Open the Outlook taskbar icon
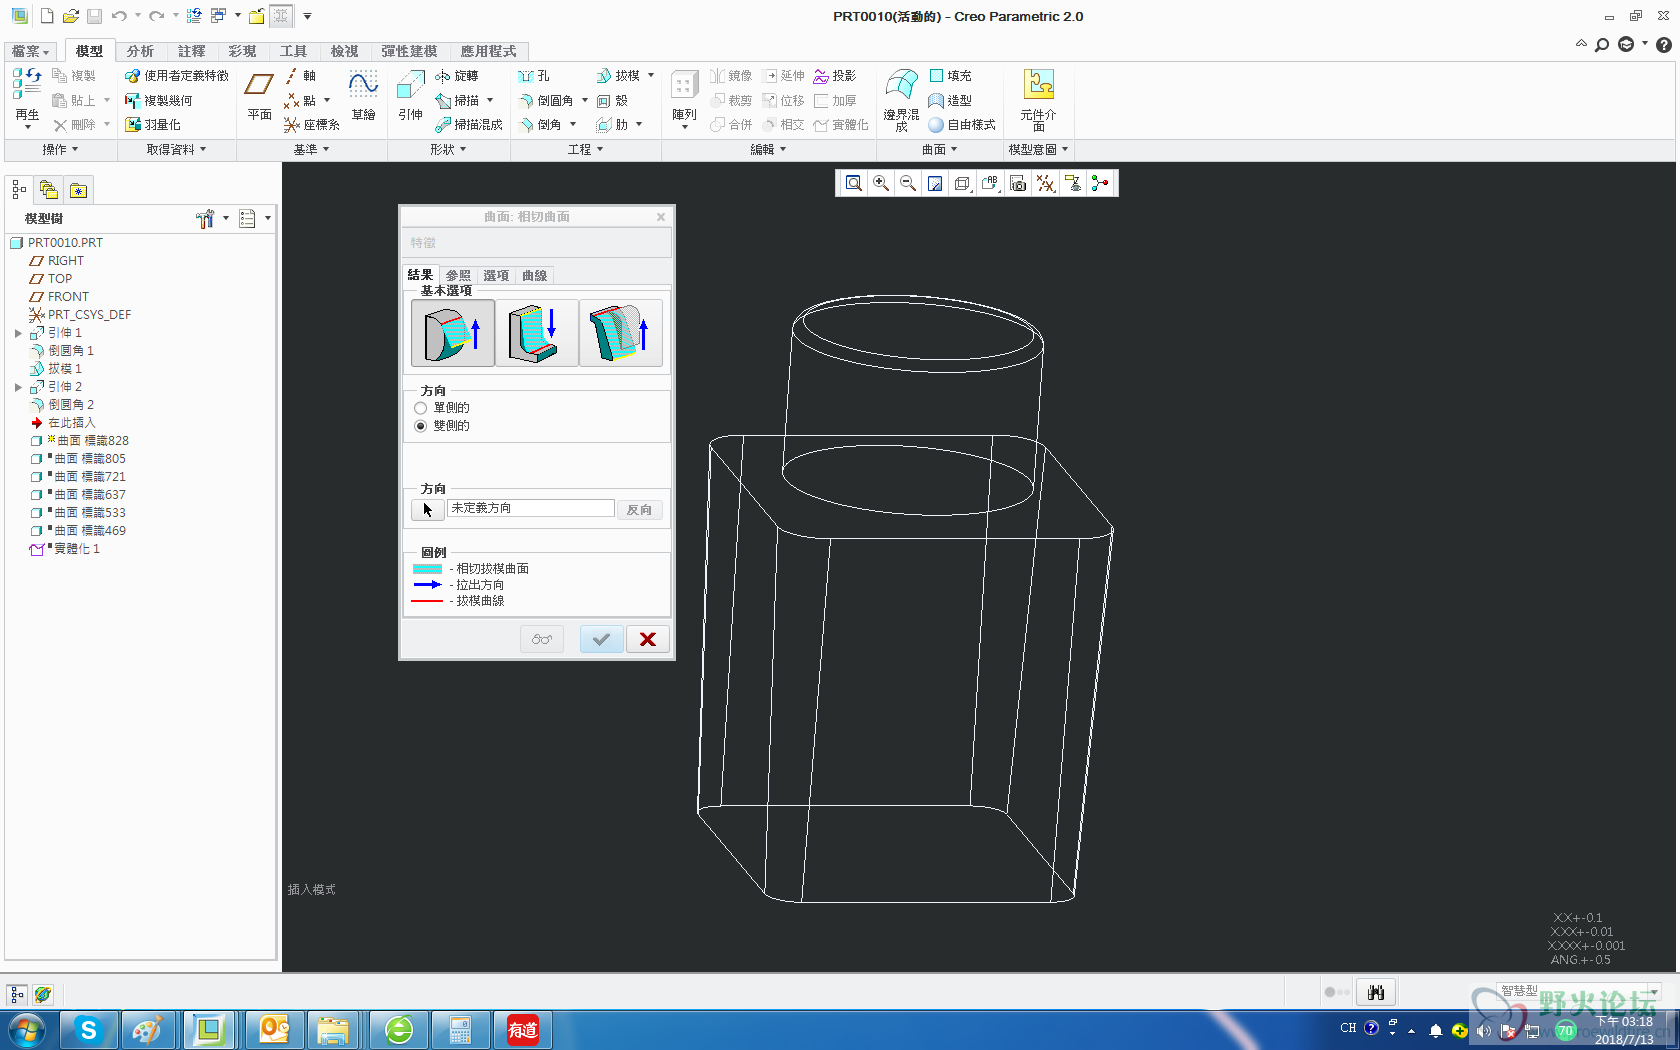 tap(273, 1029)
